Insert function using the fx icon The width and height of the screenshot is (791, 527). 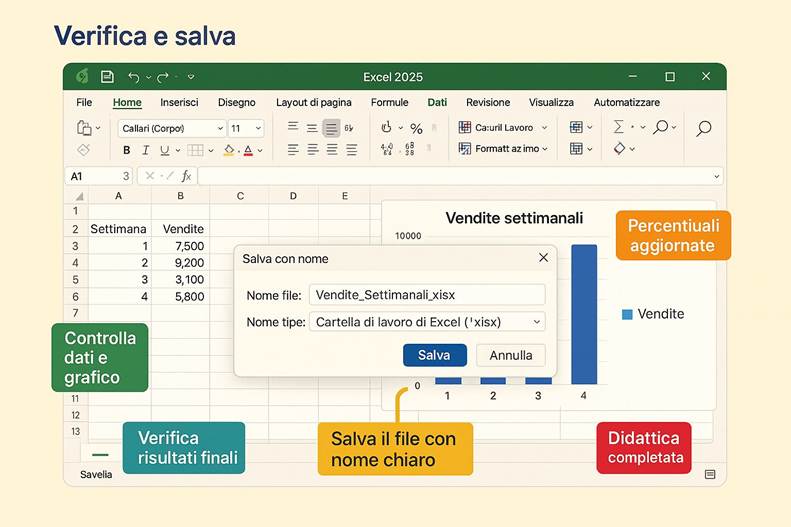(186, 176)
